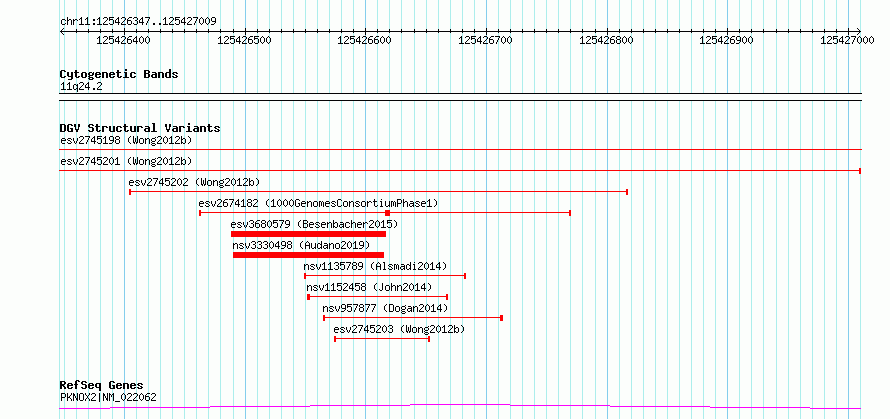
Task: Click ruler position 125426600
Action: 366,40
